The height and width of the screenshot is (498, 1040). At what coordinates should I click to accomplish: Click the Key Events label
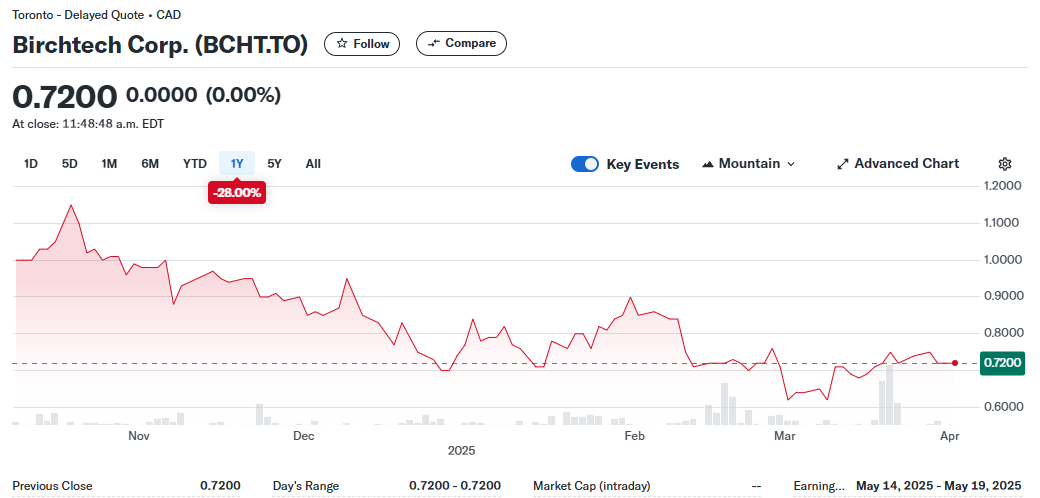(643, 164)
